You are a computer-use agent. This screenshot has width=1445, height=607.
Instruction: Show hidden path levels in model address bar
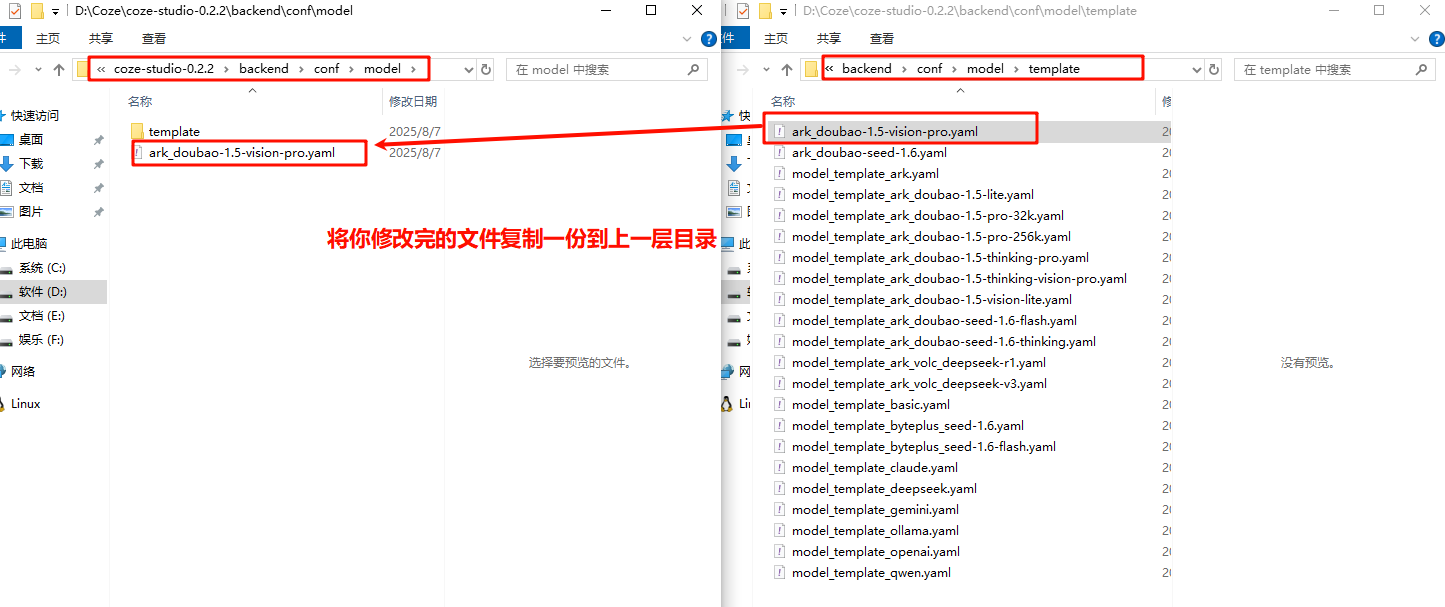[101, 69]
